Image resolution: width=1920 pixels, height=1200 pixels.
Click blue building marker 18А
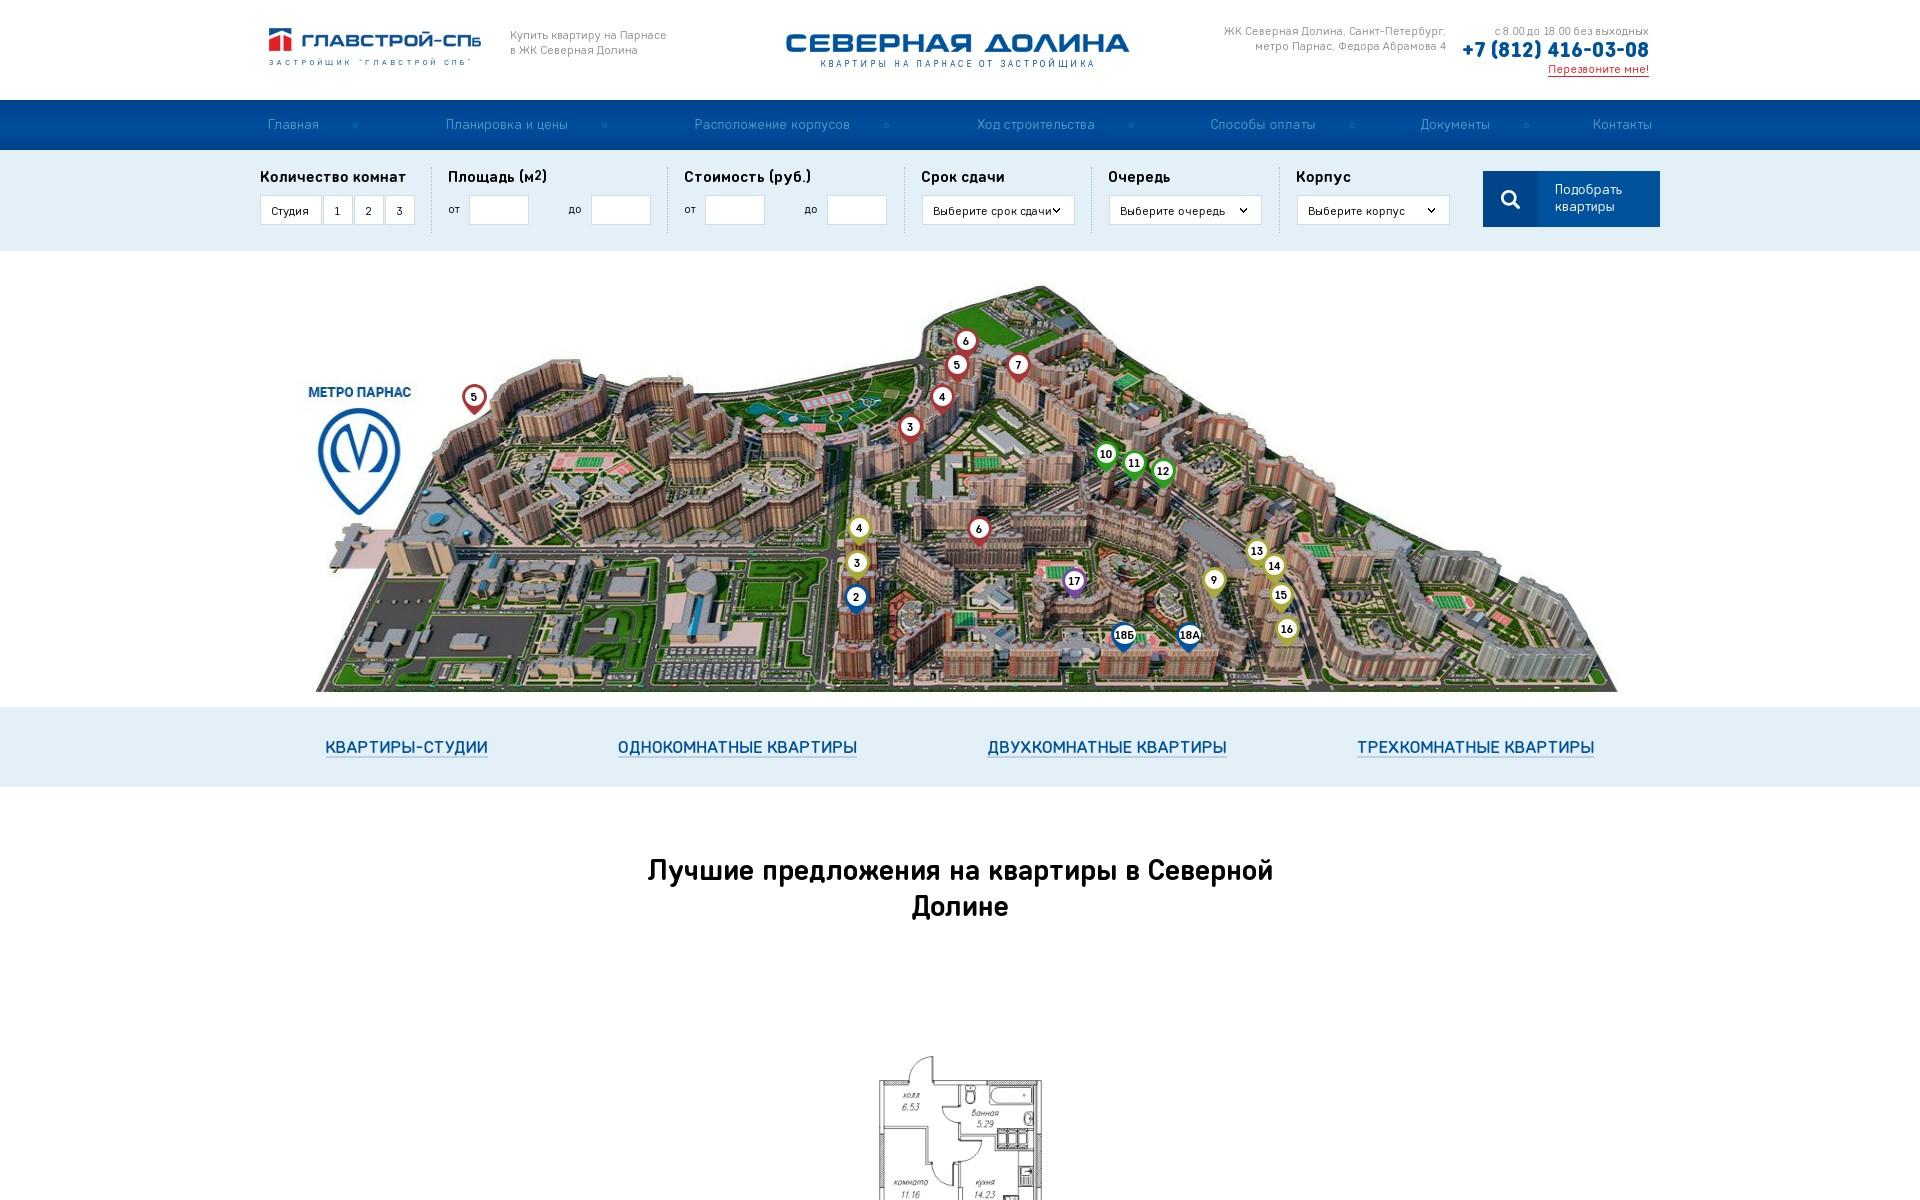pos(1189,637)
